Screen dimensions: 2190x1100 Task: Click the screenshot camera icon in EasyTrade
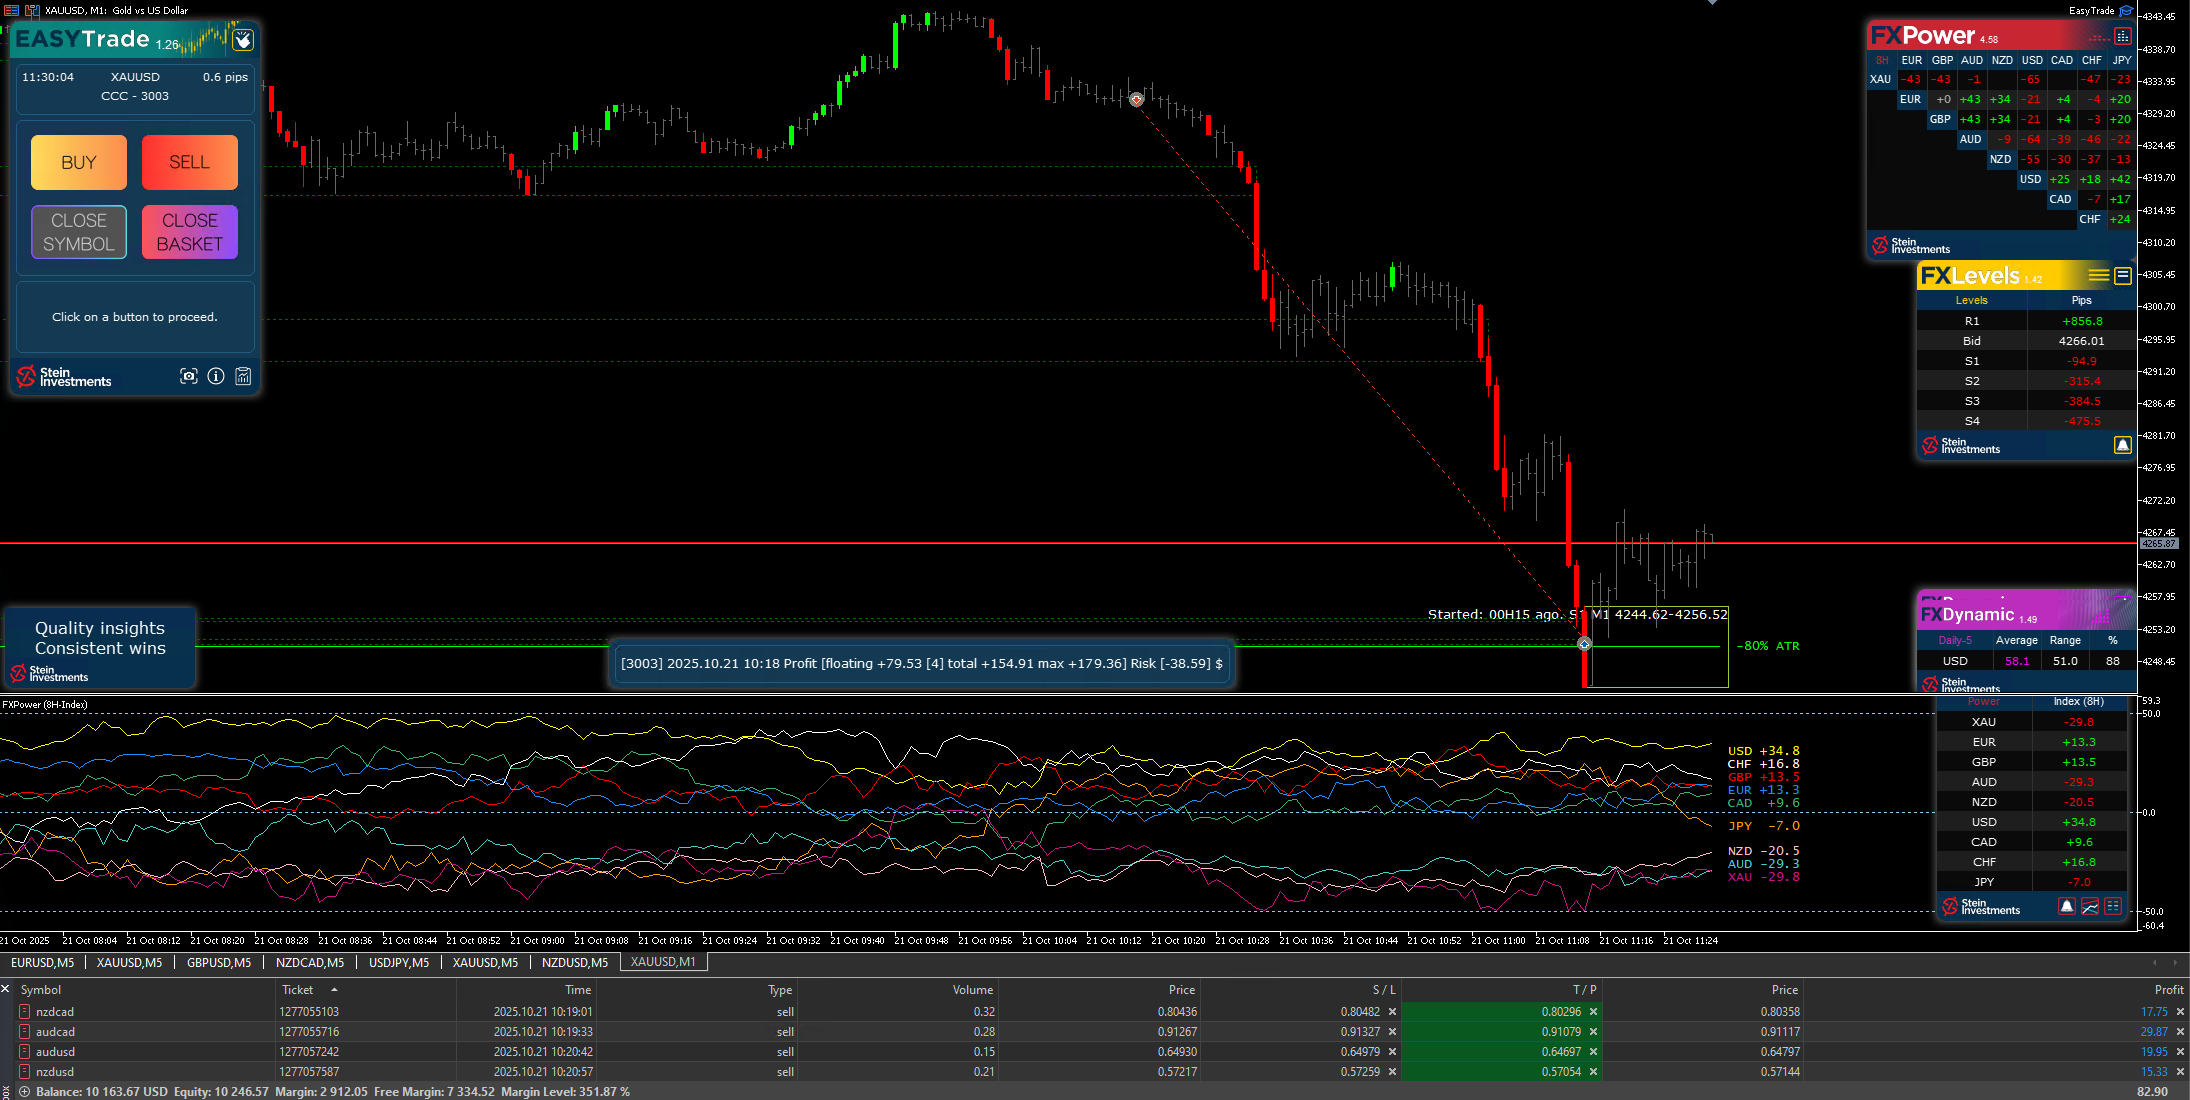pos(188,376)
